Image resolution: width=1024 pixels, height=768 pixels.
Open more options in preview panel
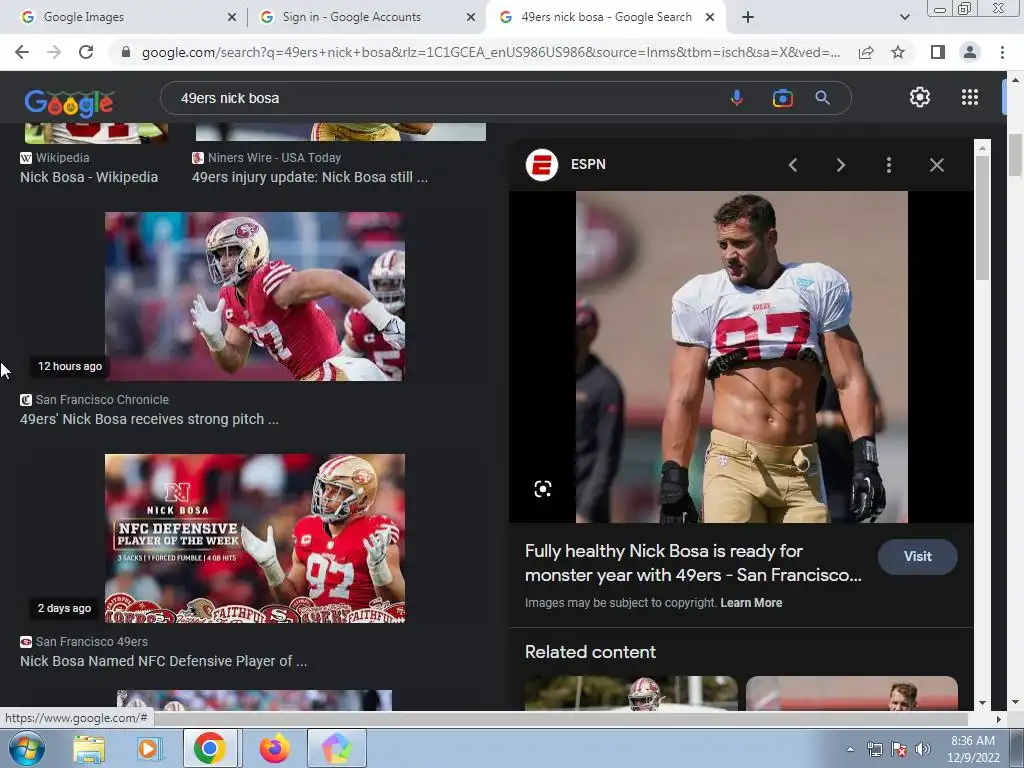click(x=889, y=165)
